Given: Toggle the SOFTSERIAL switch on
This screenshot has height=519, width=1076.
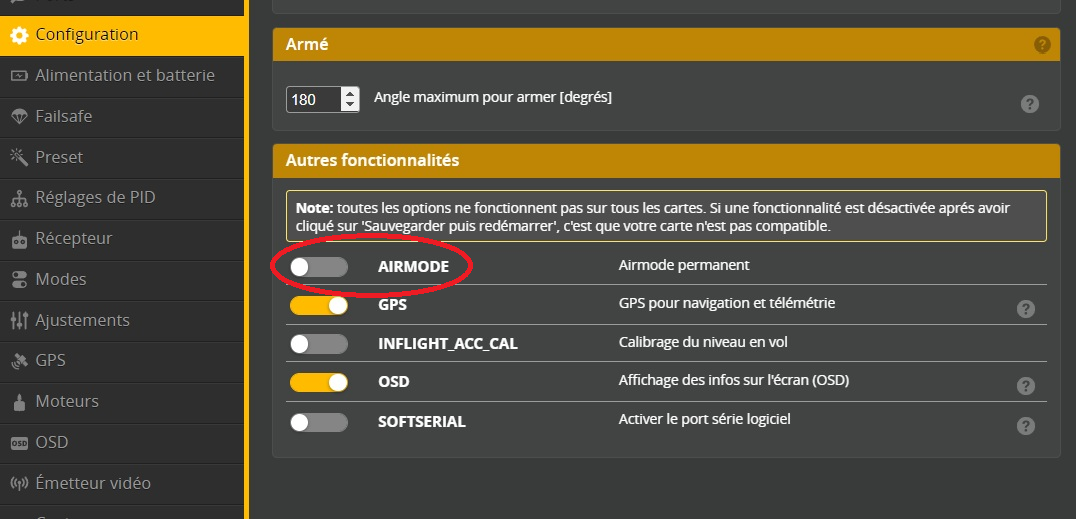Looking at the screenshot, I should click(318, 422).
